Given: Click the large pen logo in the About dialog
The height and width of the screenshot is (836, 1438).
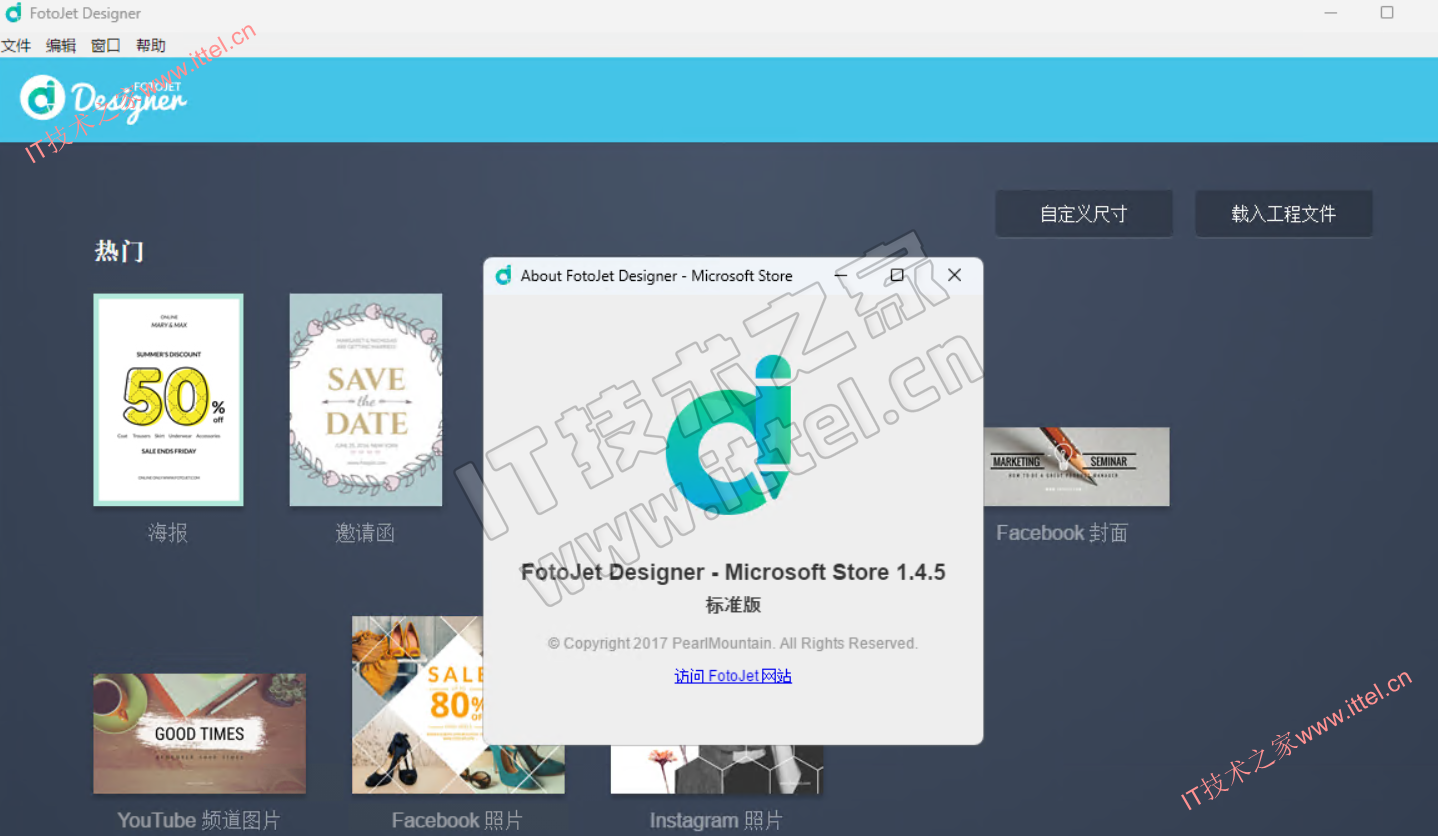Looking at the screenshot, I should tap(730, 434).
